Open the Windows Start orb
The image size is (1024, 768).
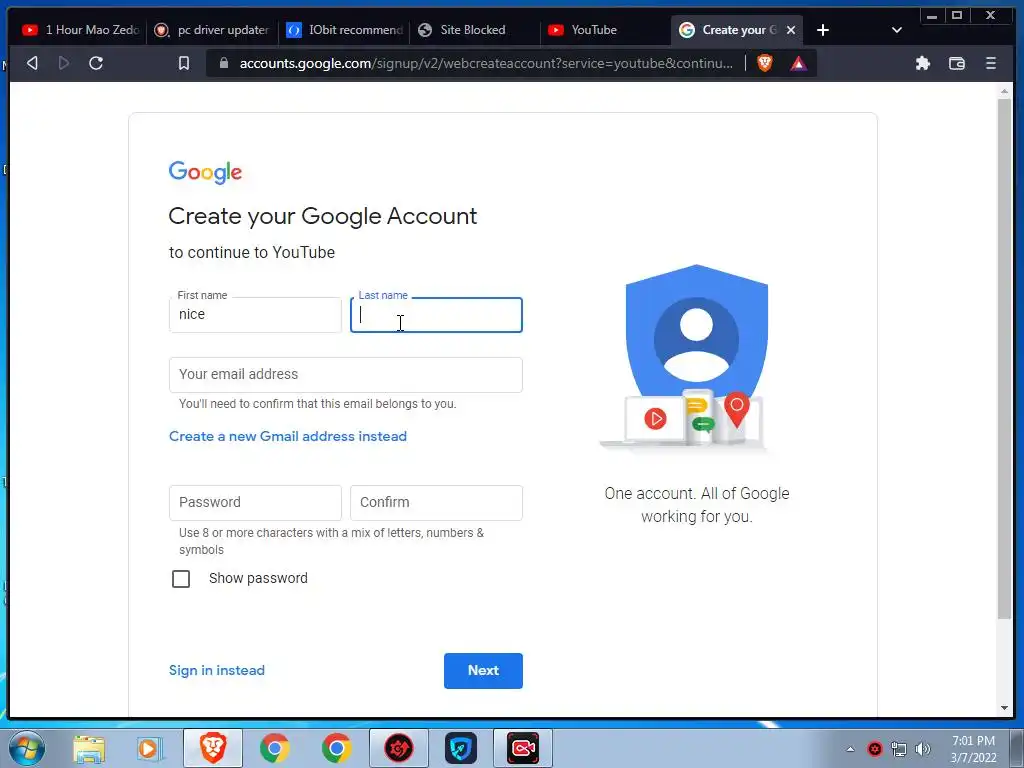[x=27, y=748]
